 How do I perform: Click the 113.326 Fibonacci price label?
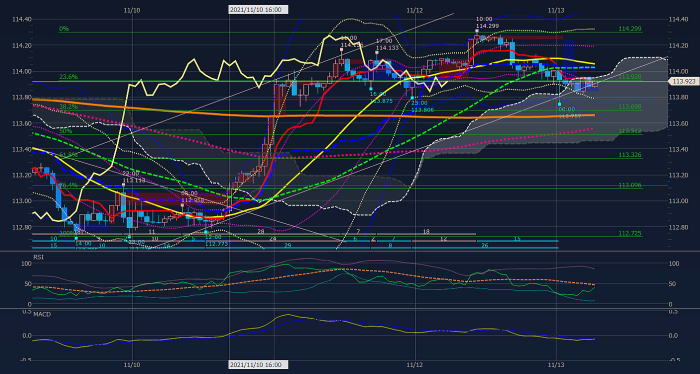(630, 155)
